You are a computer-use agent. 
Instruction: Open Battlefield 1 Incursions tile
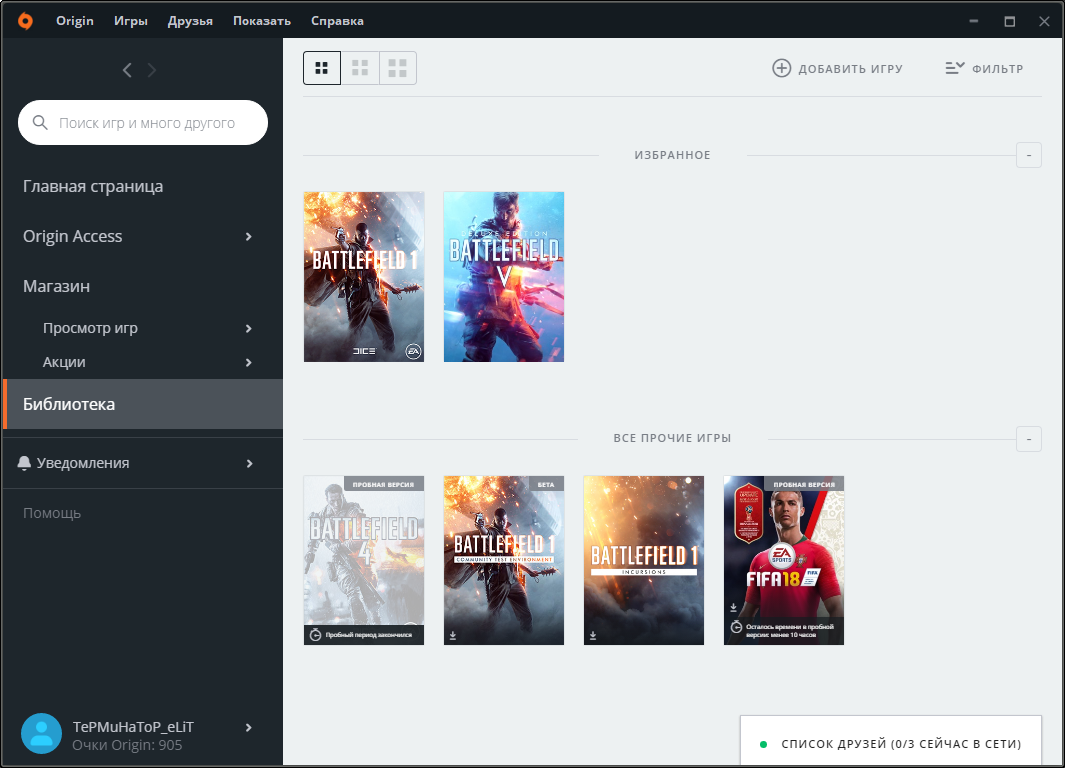[643, 560]
